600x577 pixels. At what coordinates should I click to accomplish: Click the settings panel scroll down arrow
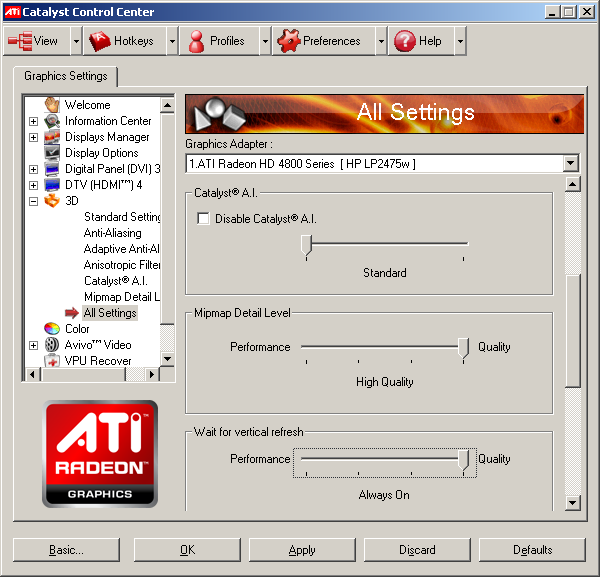[x=573, y=502]
